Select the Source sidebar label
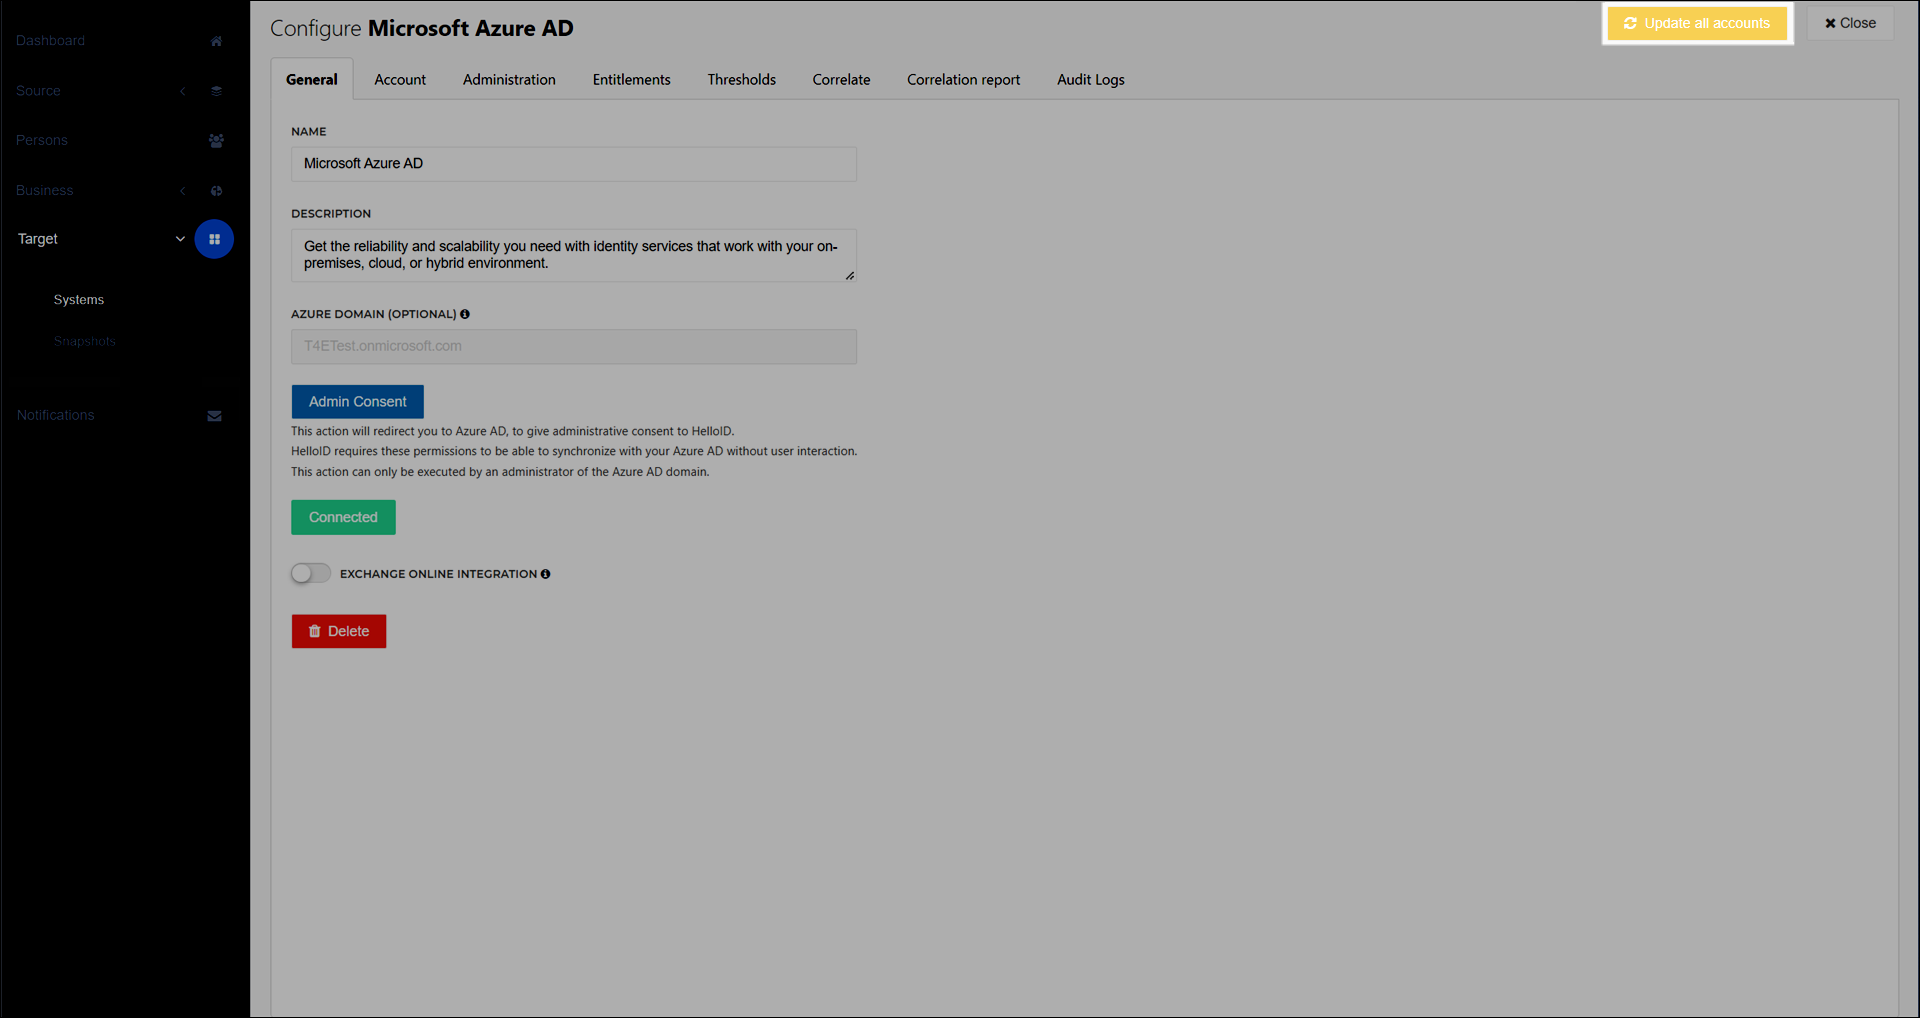Image resolution: width=1920 pixels, height=1019 pixels. coord(38,91)
